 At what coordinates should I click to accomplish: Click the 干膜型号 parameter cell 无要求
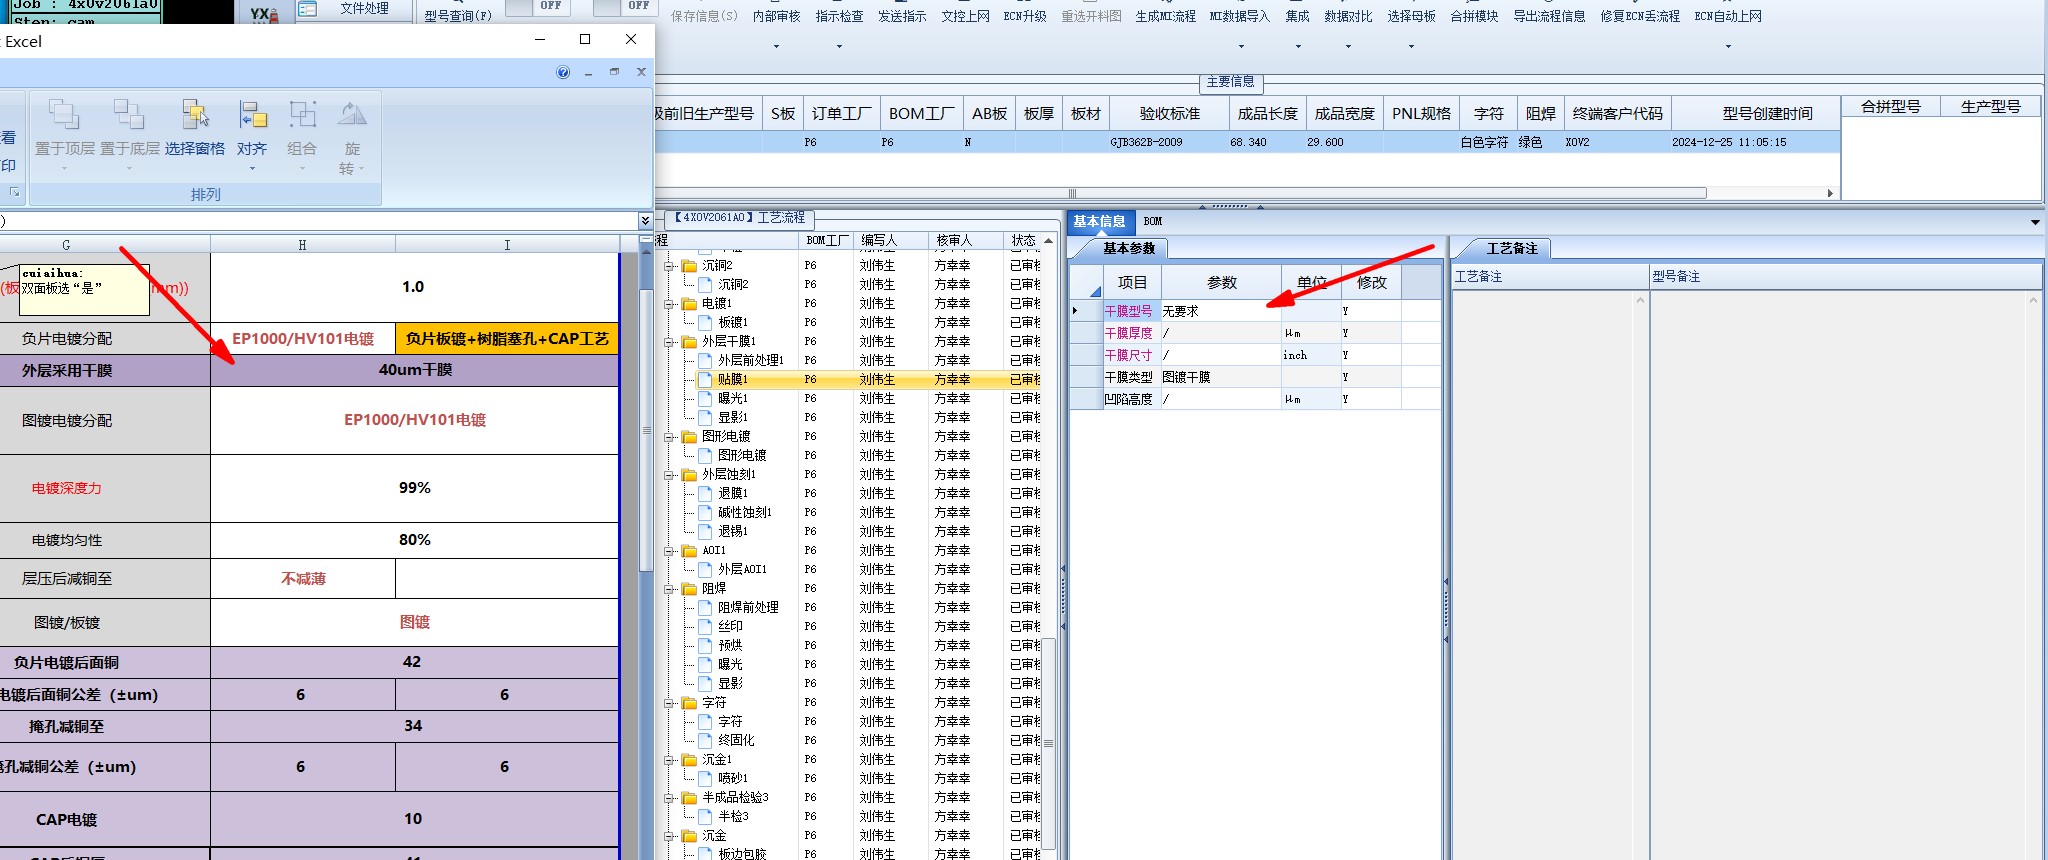coord(1220,311)
